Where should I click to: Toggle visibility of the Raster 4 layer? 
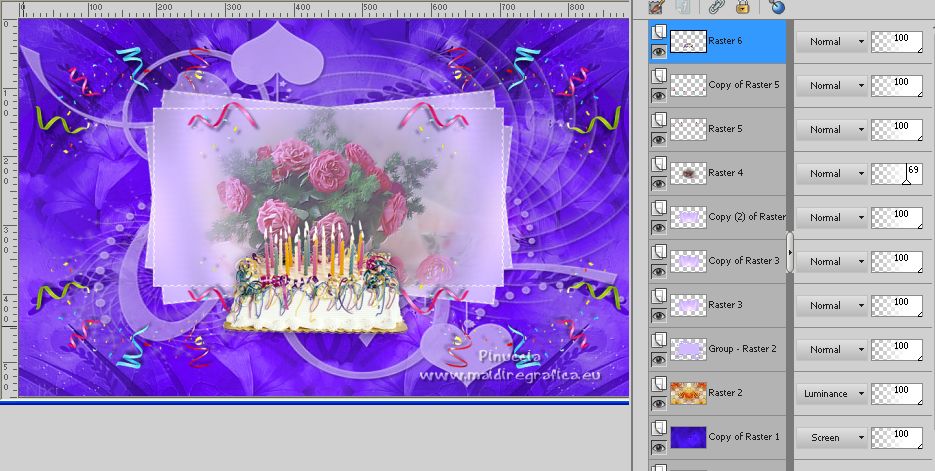click(x=658, y=184)
